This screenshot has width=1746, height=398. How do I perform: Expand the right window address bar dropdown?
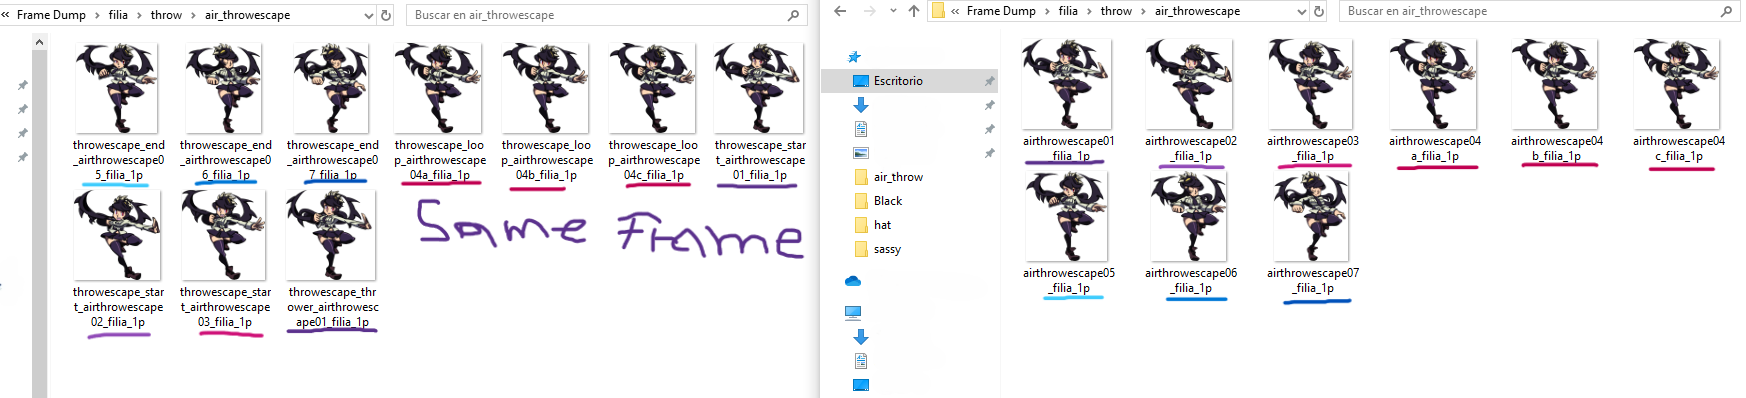[x=1302, y=11]
